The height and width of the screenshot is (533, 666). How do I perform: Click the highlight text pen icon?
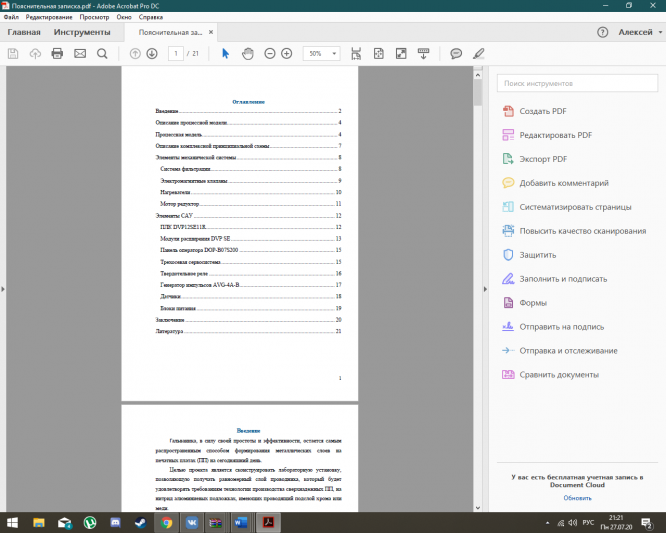click(480, 53)
